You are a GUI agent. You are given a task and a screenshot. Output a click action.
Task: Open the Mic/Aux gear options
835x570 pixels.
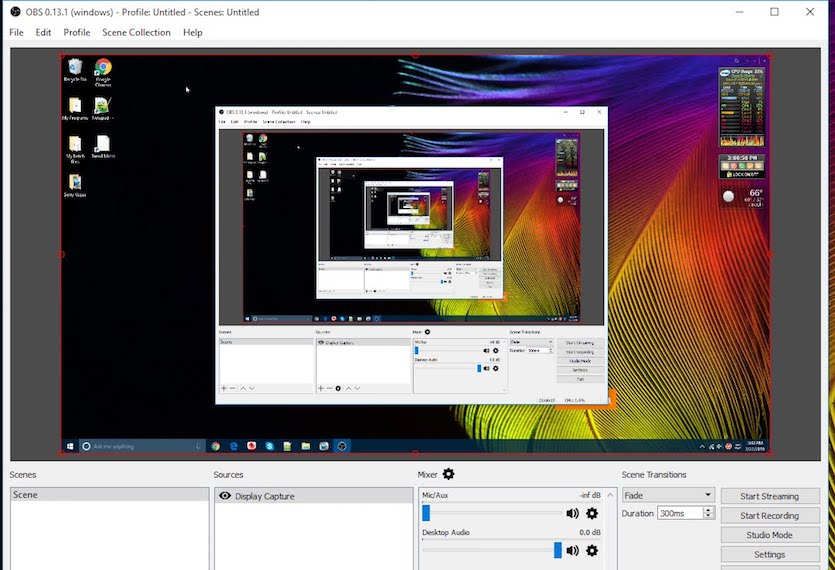592,513
